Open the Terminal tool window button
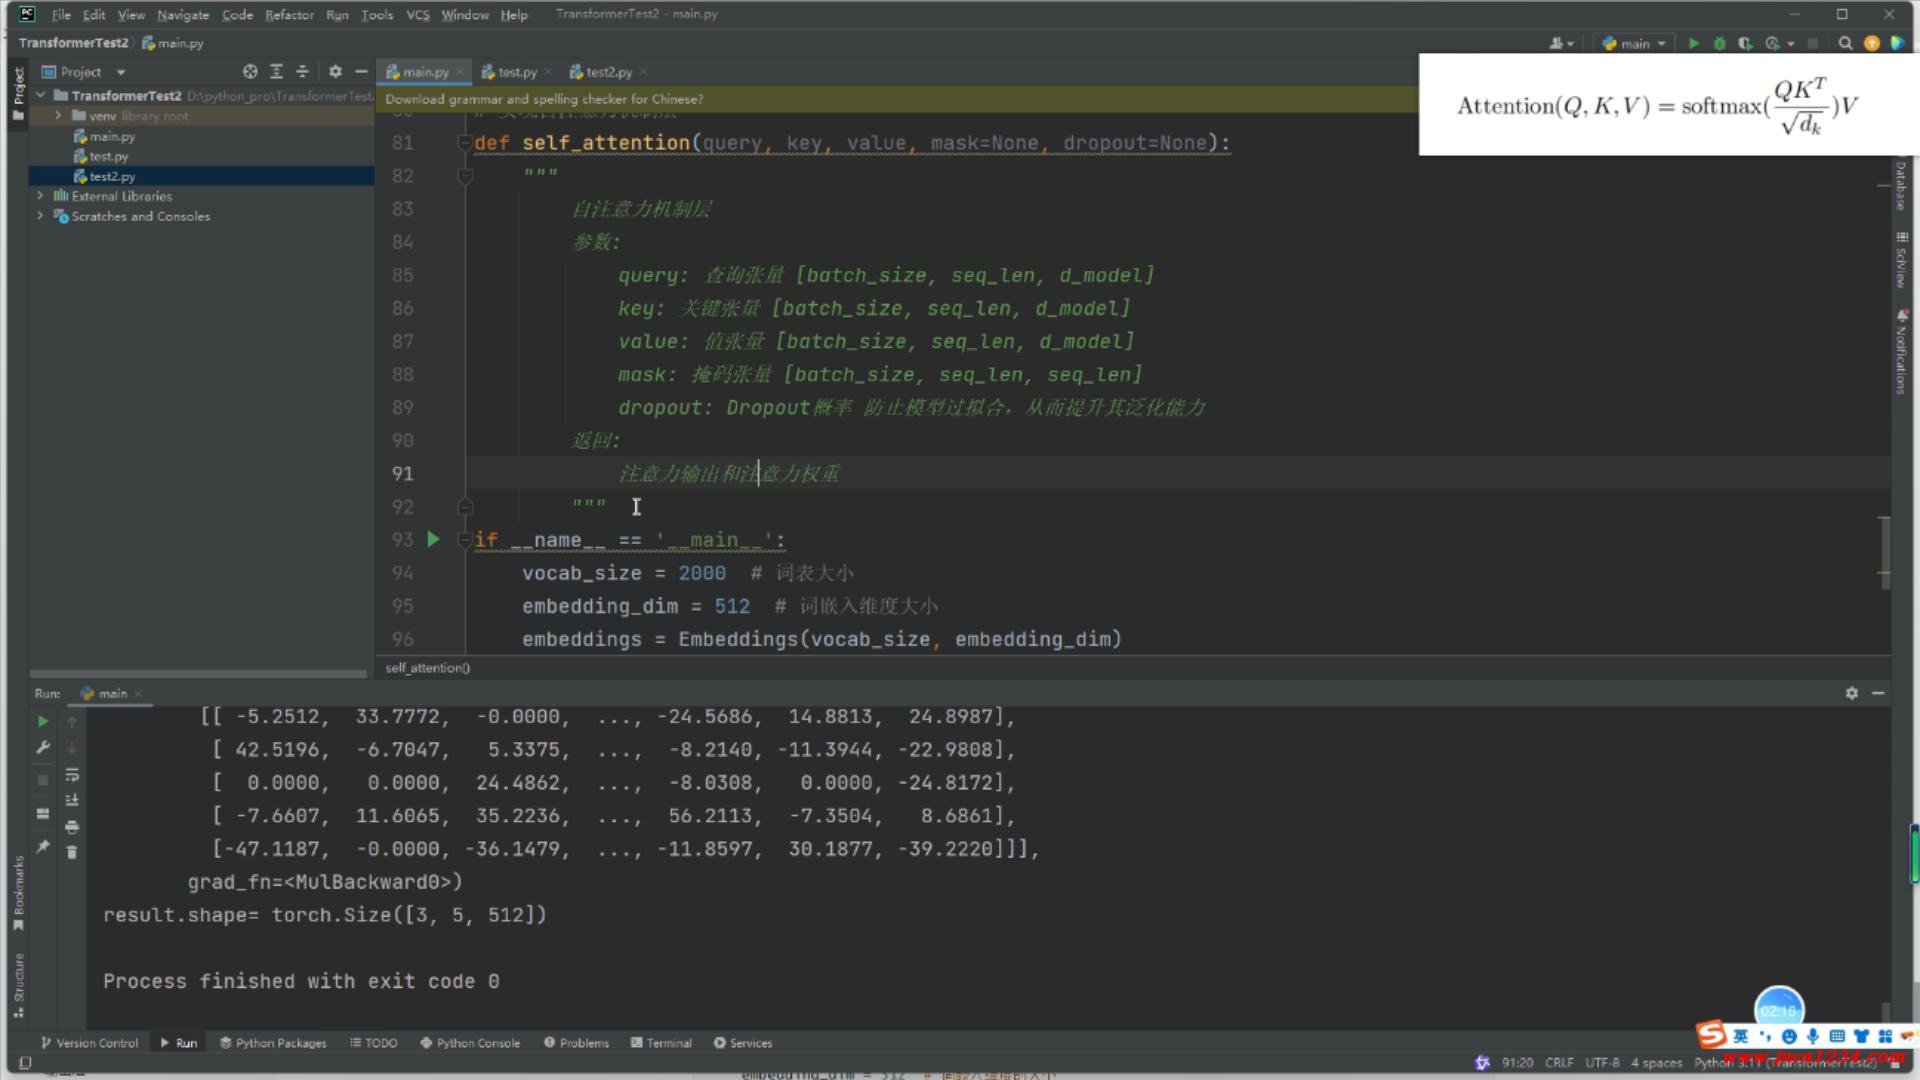The width and height of the screenshot is (1920, 1080). pyautogui.click(x=661, y=1043)
